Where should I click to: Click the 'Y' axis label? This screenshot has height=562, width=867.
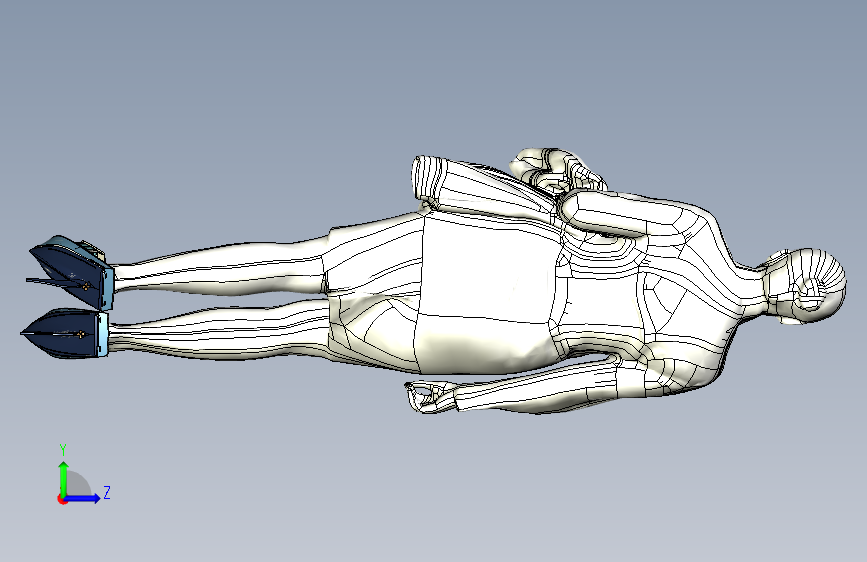click(x=63, y=450)
